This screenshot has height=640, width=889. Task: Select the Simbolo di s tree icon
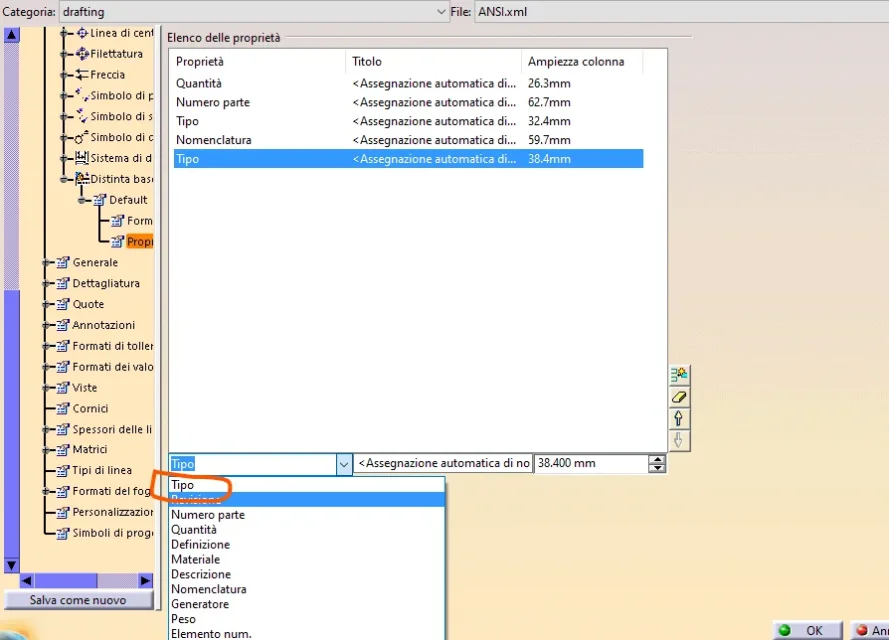(x=82, y=116)
